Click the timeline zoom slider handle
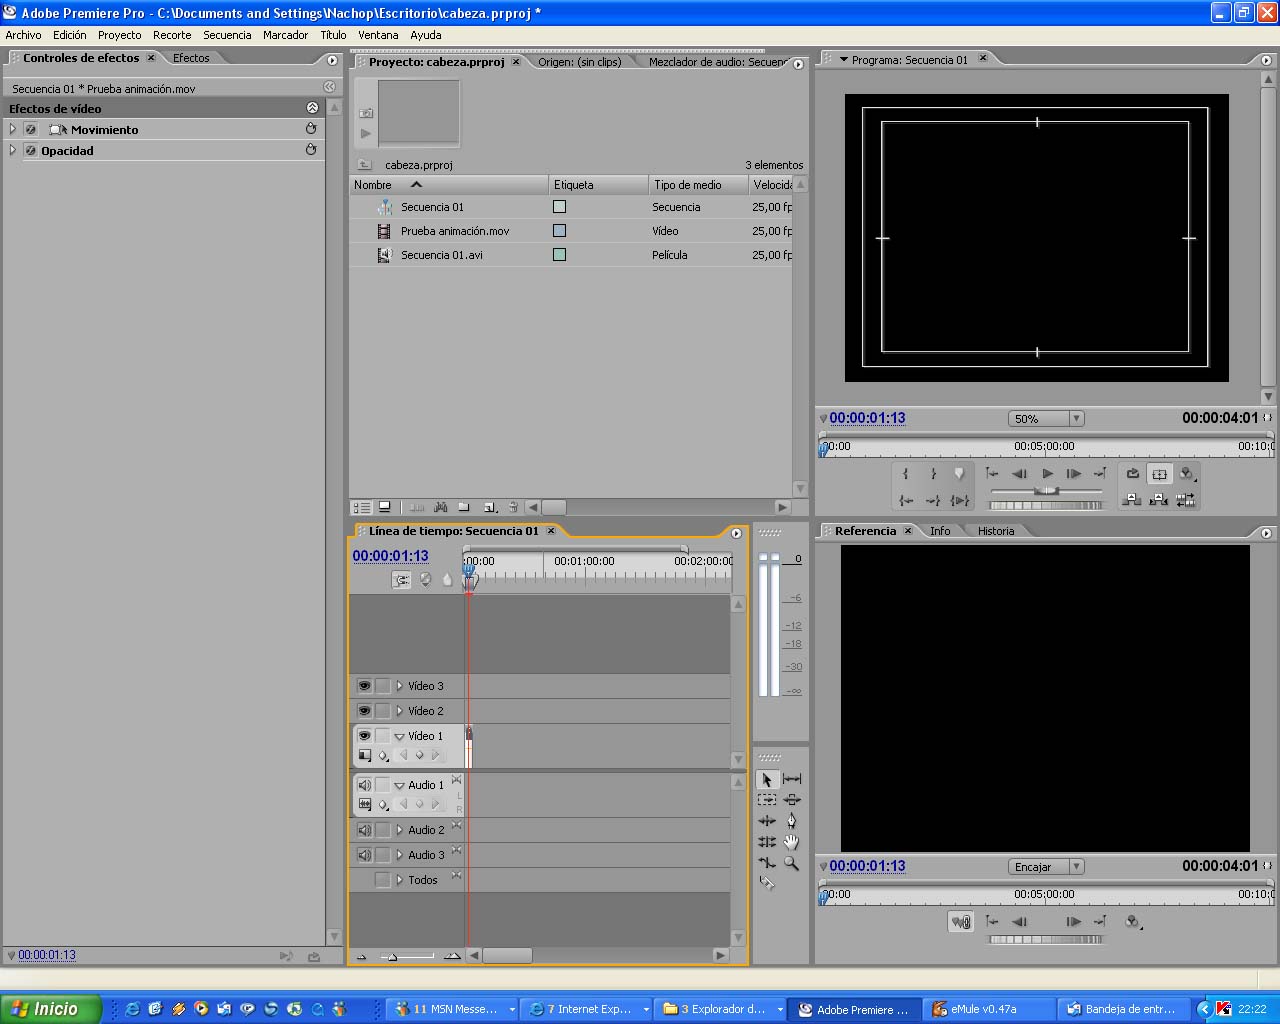Screen dimensions: 1280x1024 pos(392,957)
